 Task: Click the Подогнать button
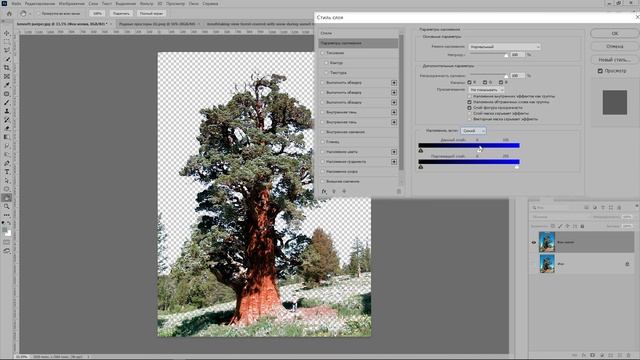pyautogui.click(x=121, y=13)
